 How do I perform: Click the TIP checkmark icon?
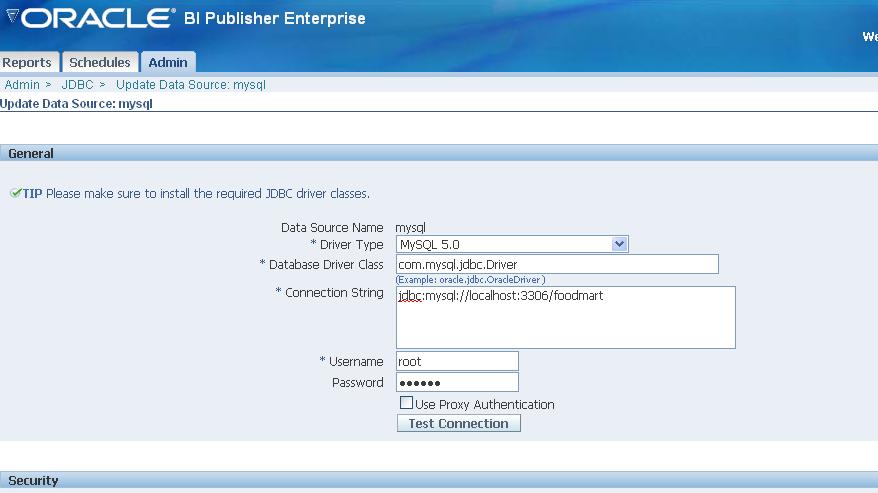pos(16,193)
